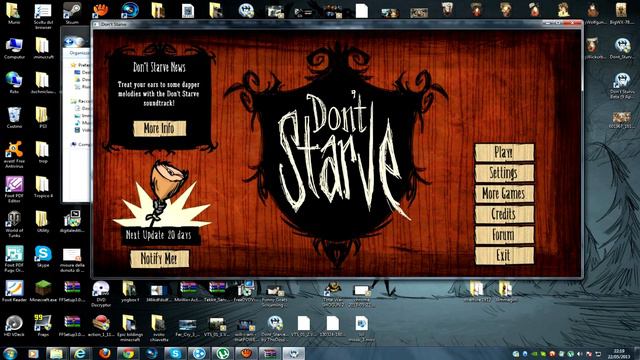Open the Minecraft.exe desktop icon

tap(43, 291)
